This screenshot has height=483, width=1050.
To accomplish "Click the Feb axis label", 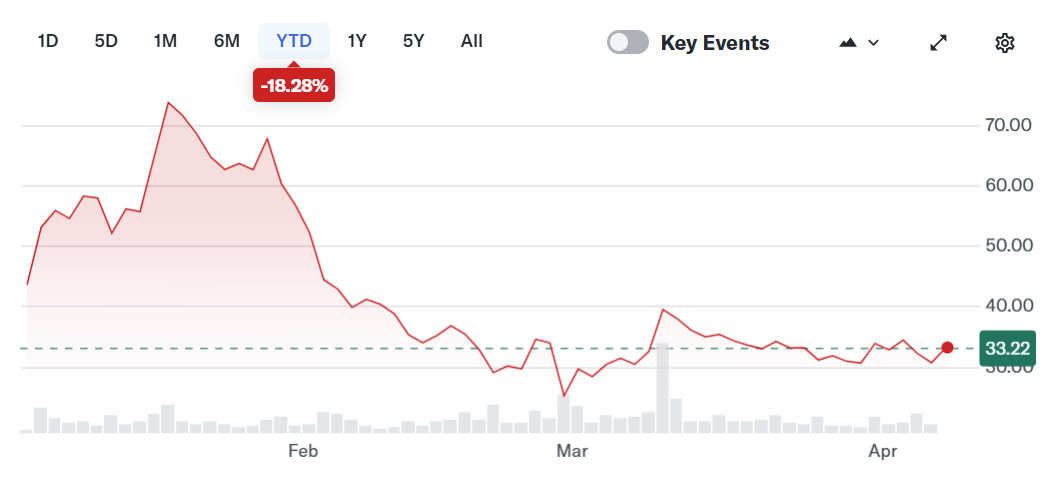I will (302, 452).
